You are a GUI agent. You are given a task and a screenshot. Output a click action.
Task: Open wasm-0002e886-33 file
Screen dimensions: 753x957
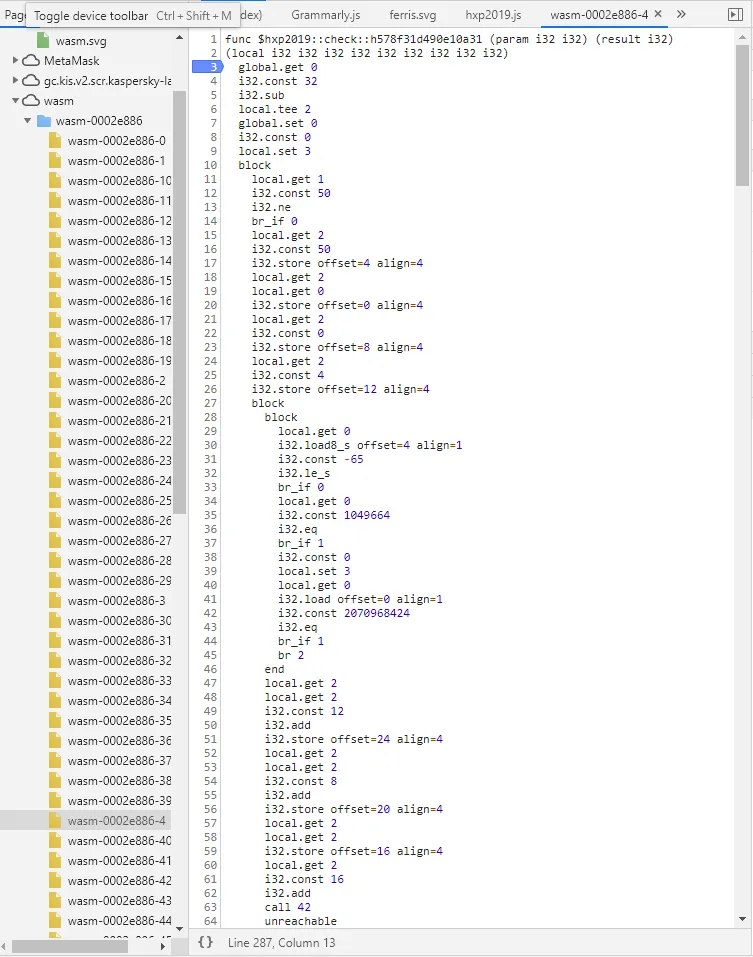click(120, 681)
